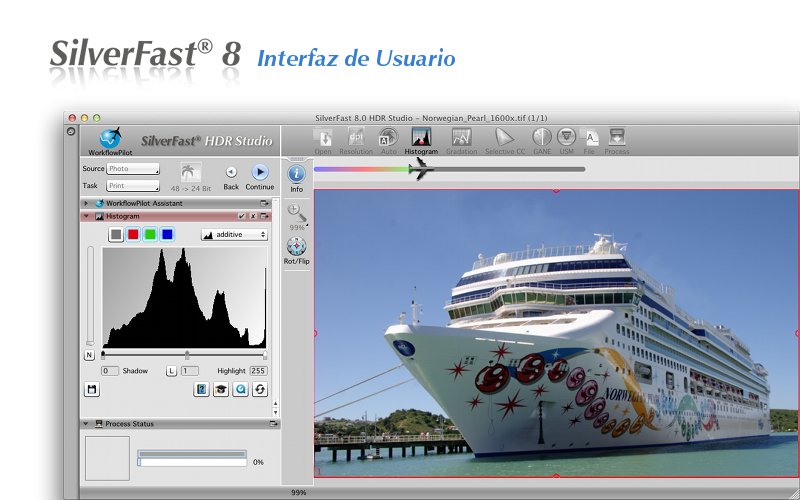Open the Selective CC tool
Screen dimensions: 800x500
504,137
